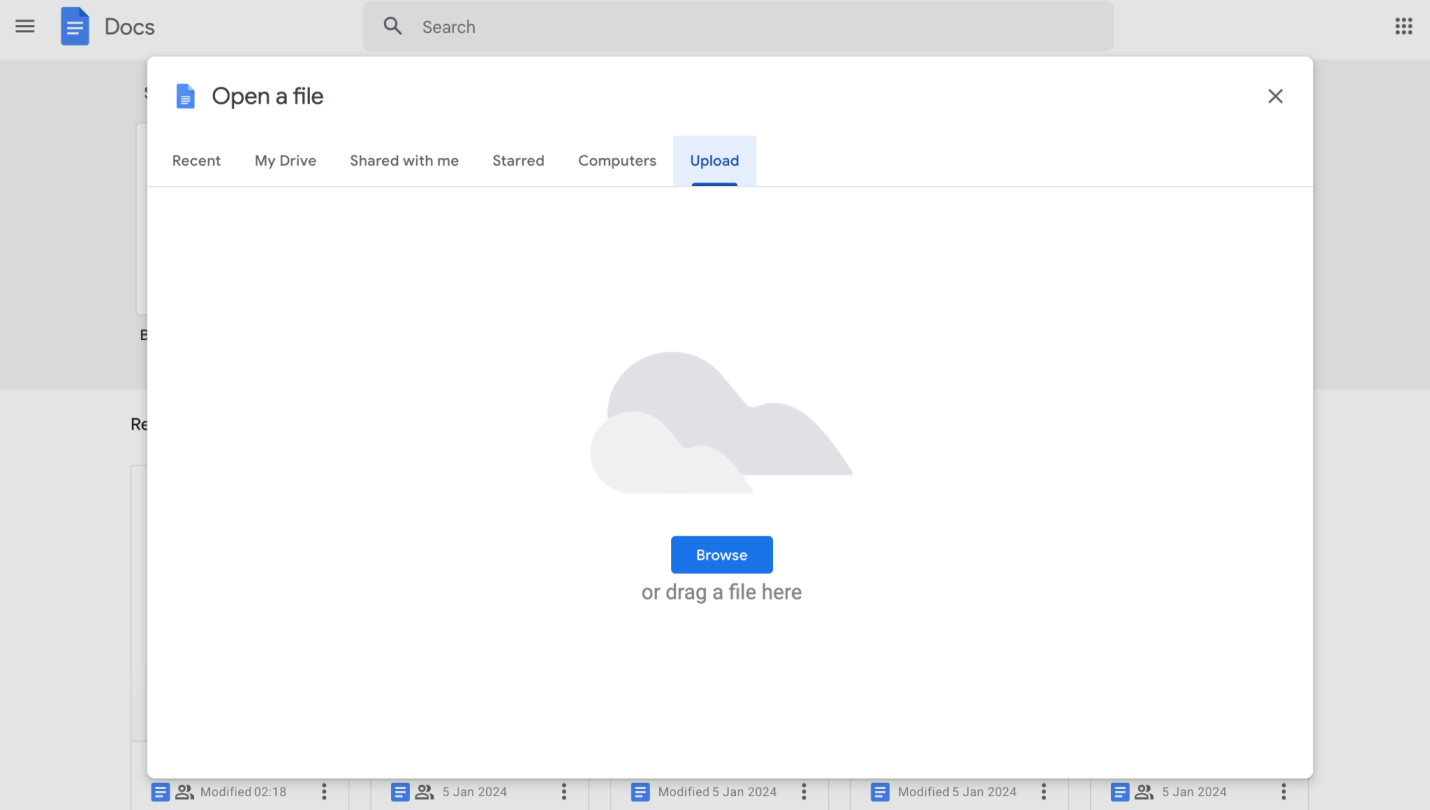Select the Upload tab

[714, 161]
